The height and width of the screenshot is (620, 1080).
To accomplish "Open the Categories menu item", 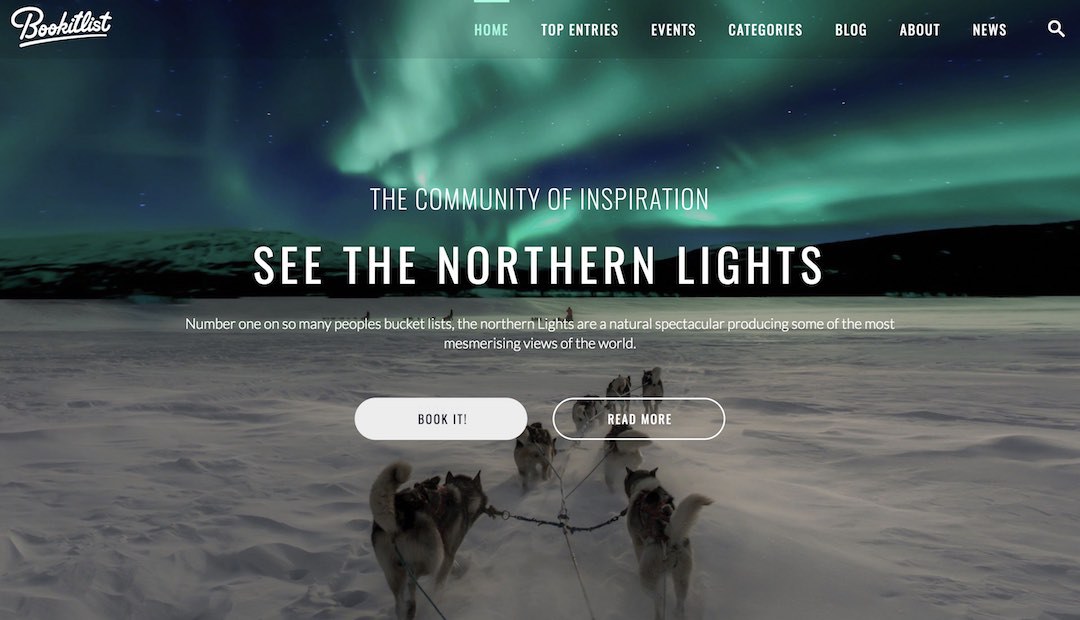I will pos(765,30).
